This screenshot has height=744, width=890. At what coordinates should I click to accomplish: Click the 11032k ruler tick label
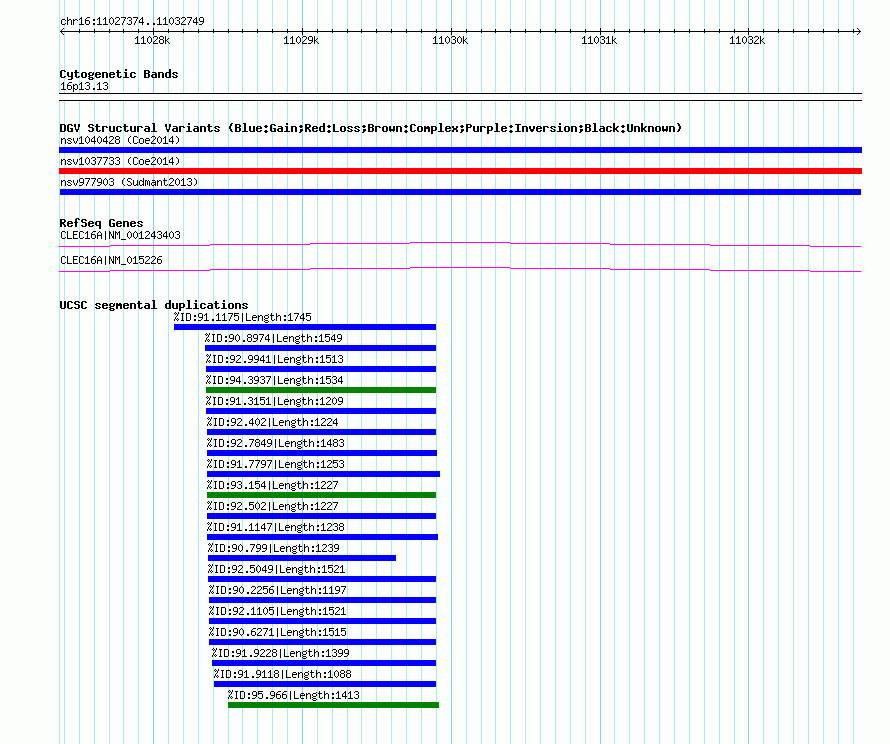click(x=747, y=40)
